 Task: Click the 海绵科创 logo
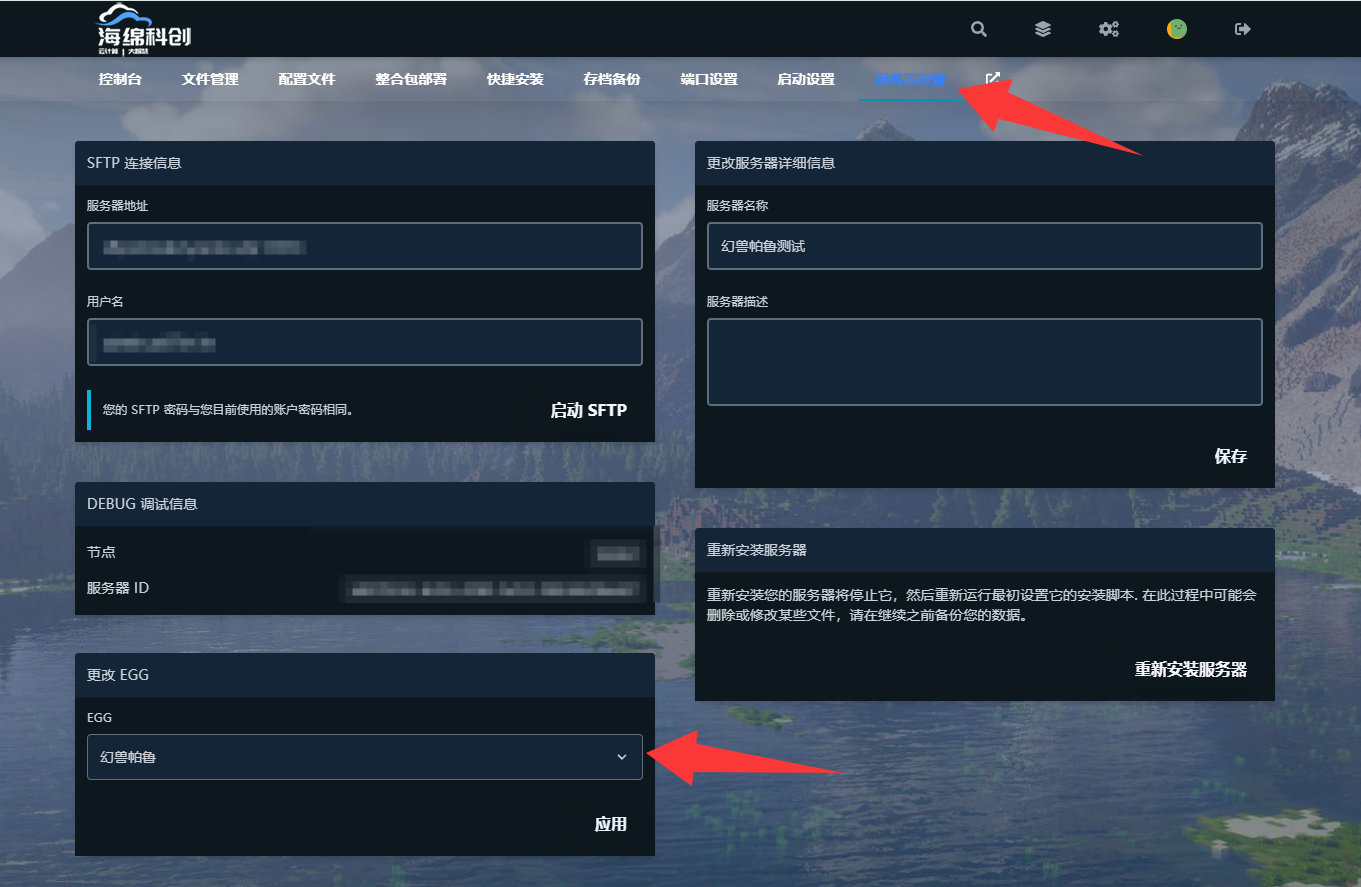click(x=144, y=29)
